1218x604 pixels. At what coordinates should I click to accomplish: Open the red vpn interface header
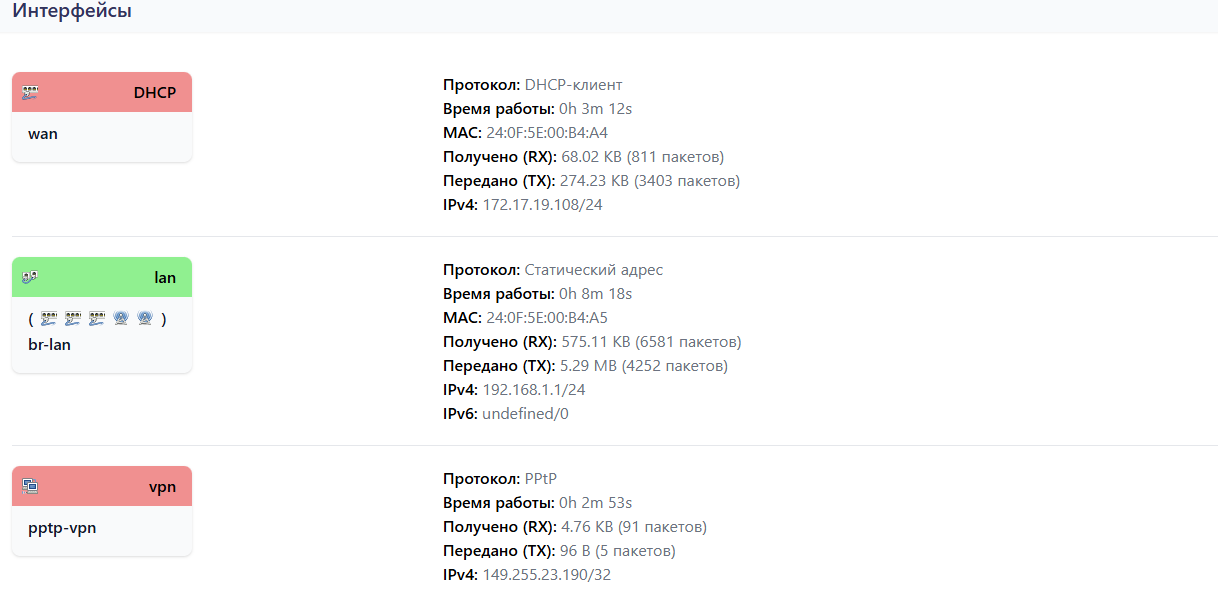pos(102,486)
